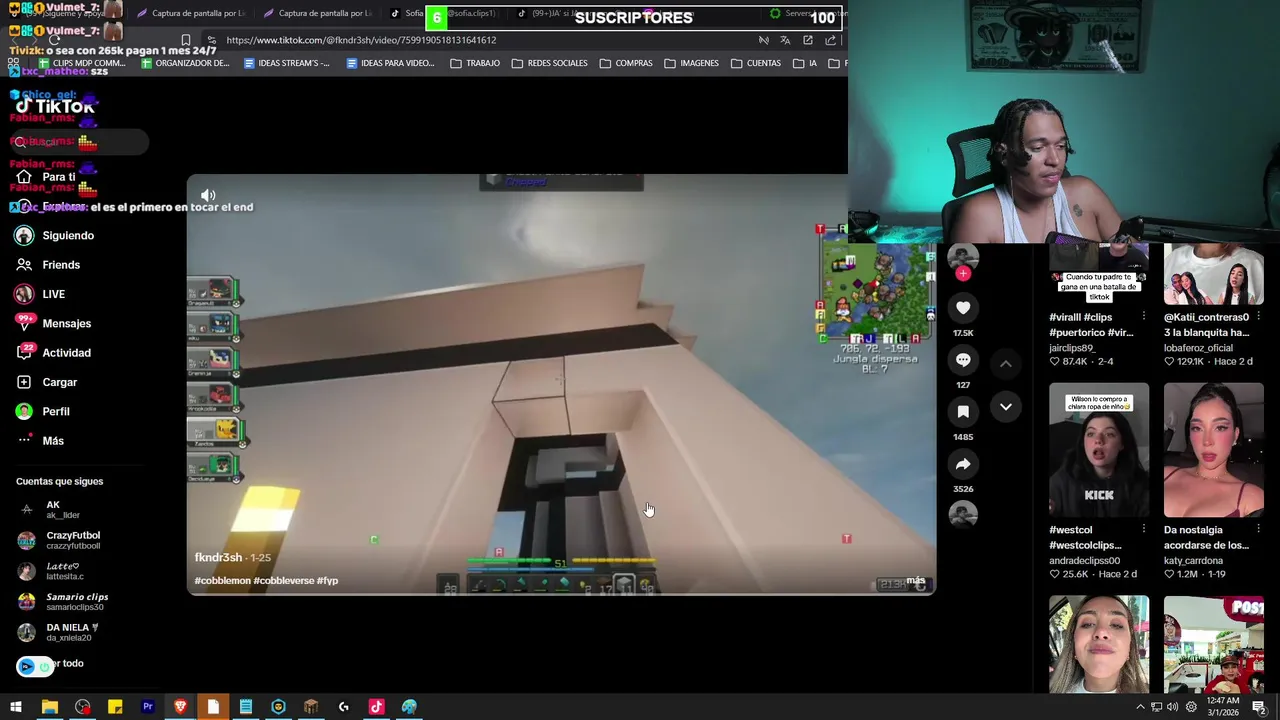Click the browser share icon in address bar
The image size is (1280, 720).
click(830, 40)
